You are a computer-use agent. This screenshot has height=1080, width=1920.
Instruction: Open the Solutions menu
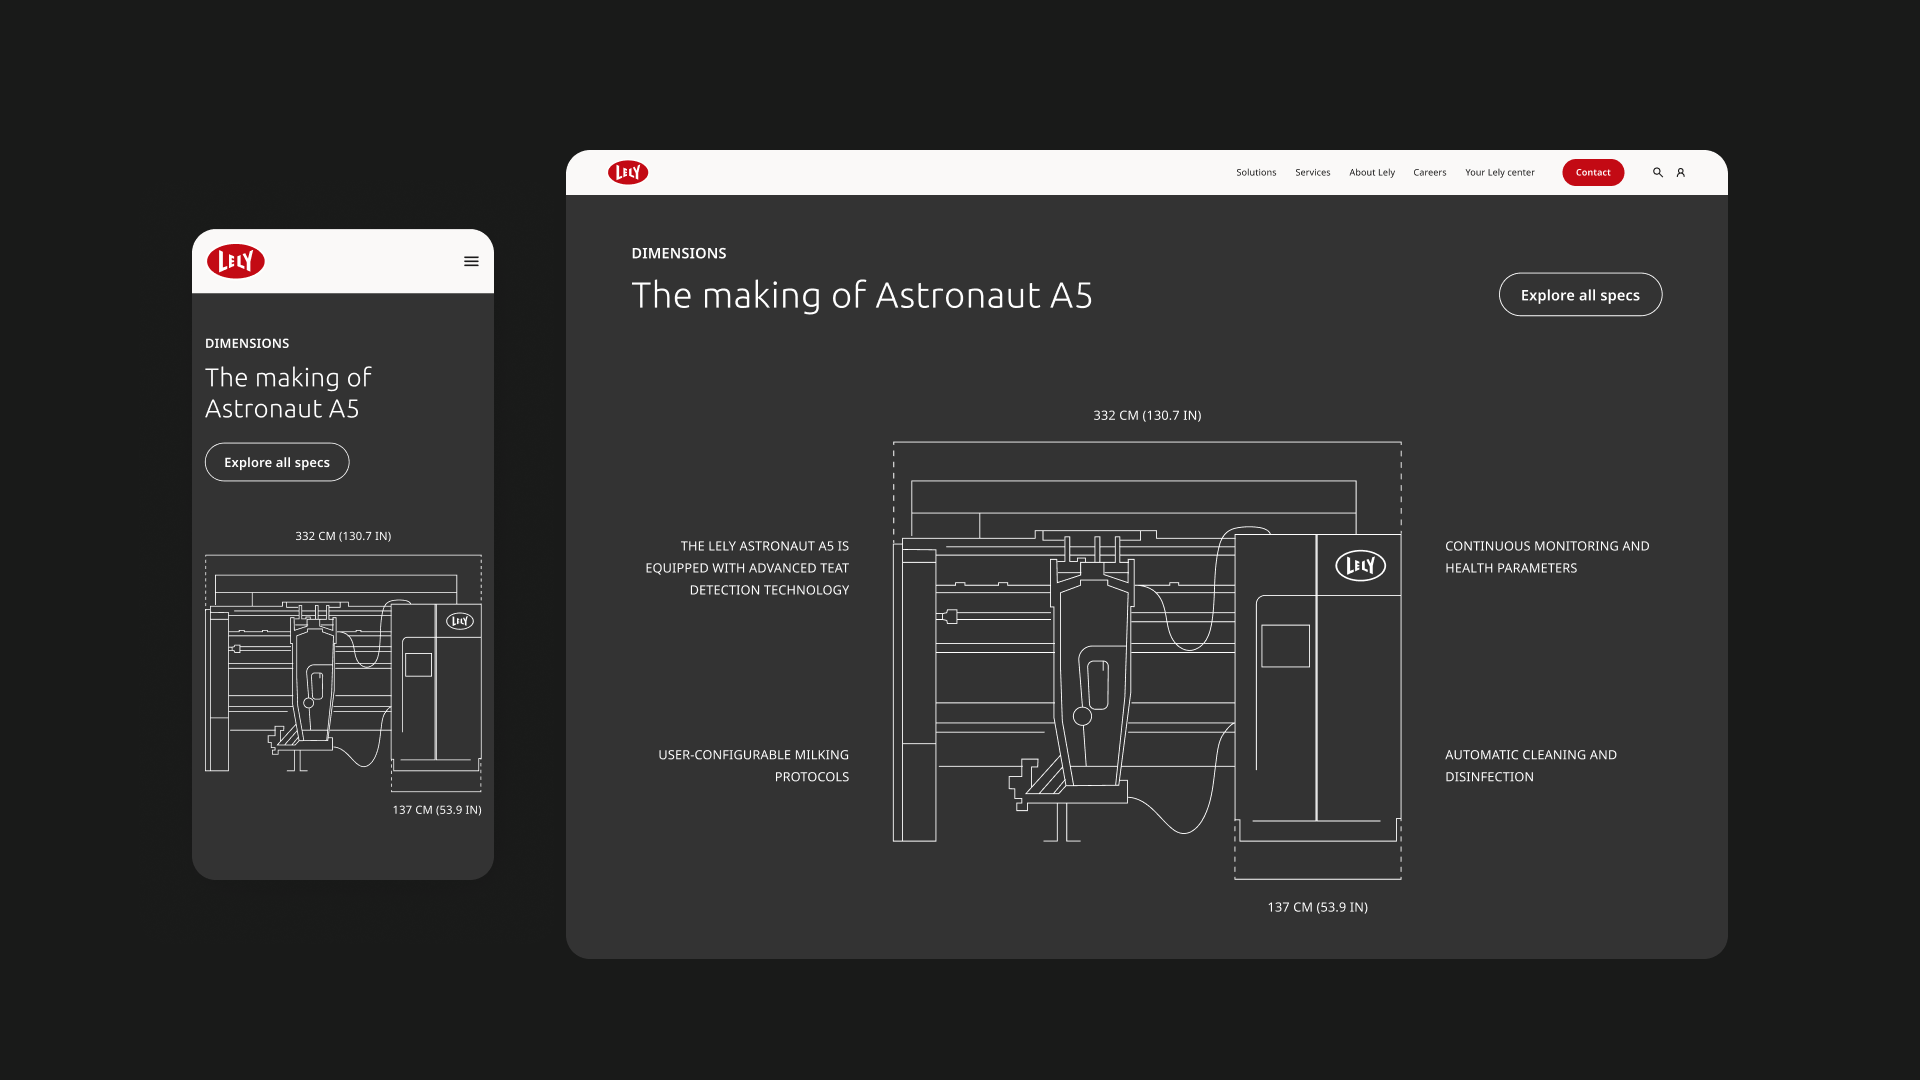[1256, 173]
